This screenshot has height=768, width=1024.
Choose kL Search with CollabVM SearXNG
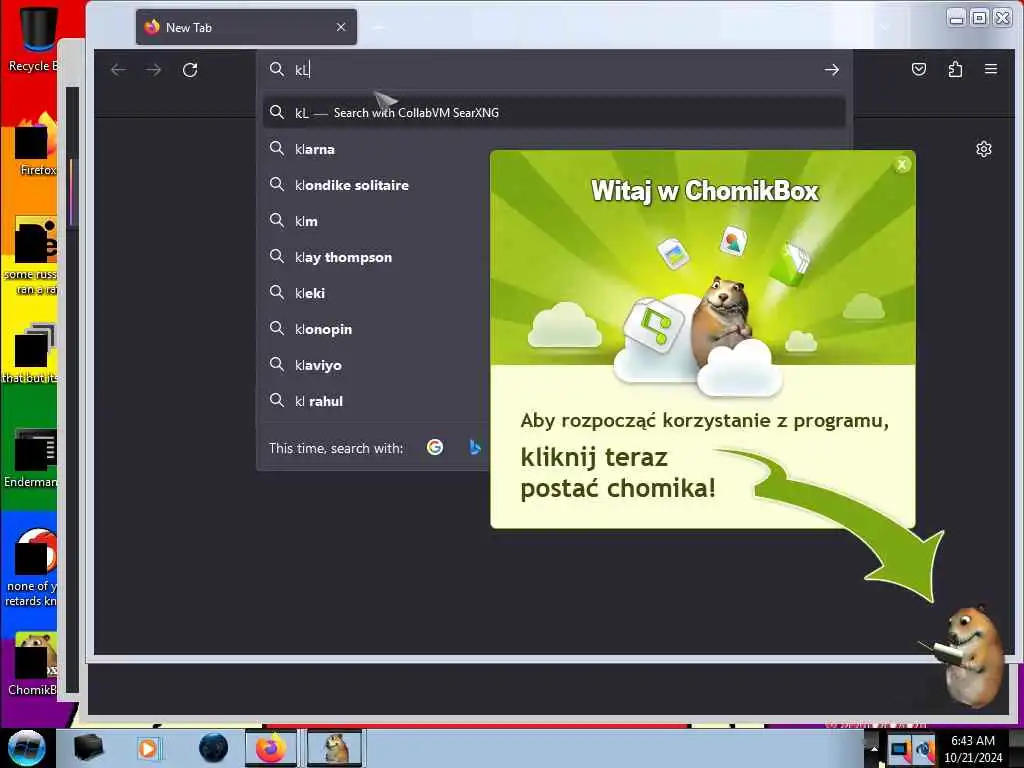tap(554, 112)
